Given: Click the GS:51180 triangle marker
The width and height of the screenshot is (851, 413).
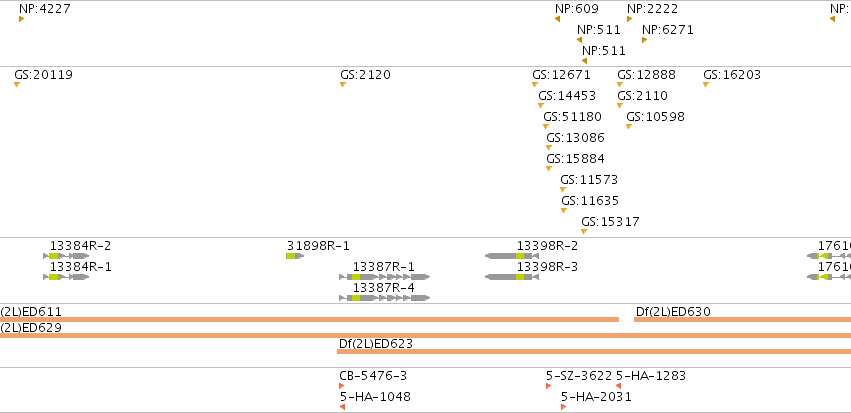Looking at the screenshot, I should pyautogui.click(x=546, y=126).
